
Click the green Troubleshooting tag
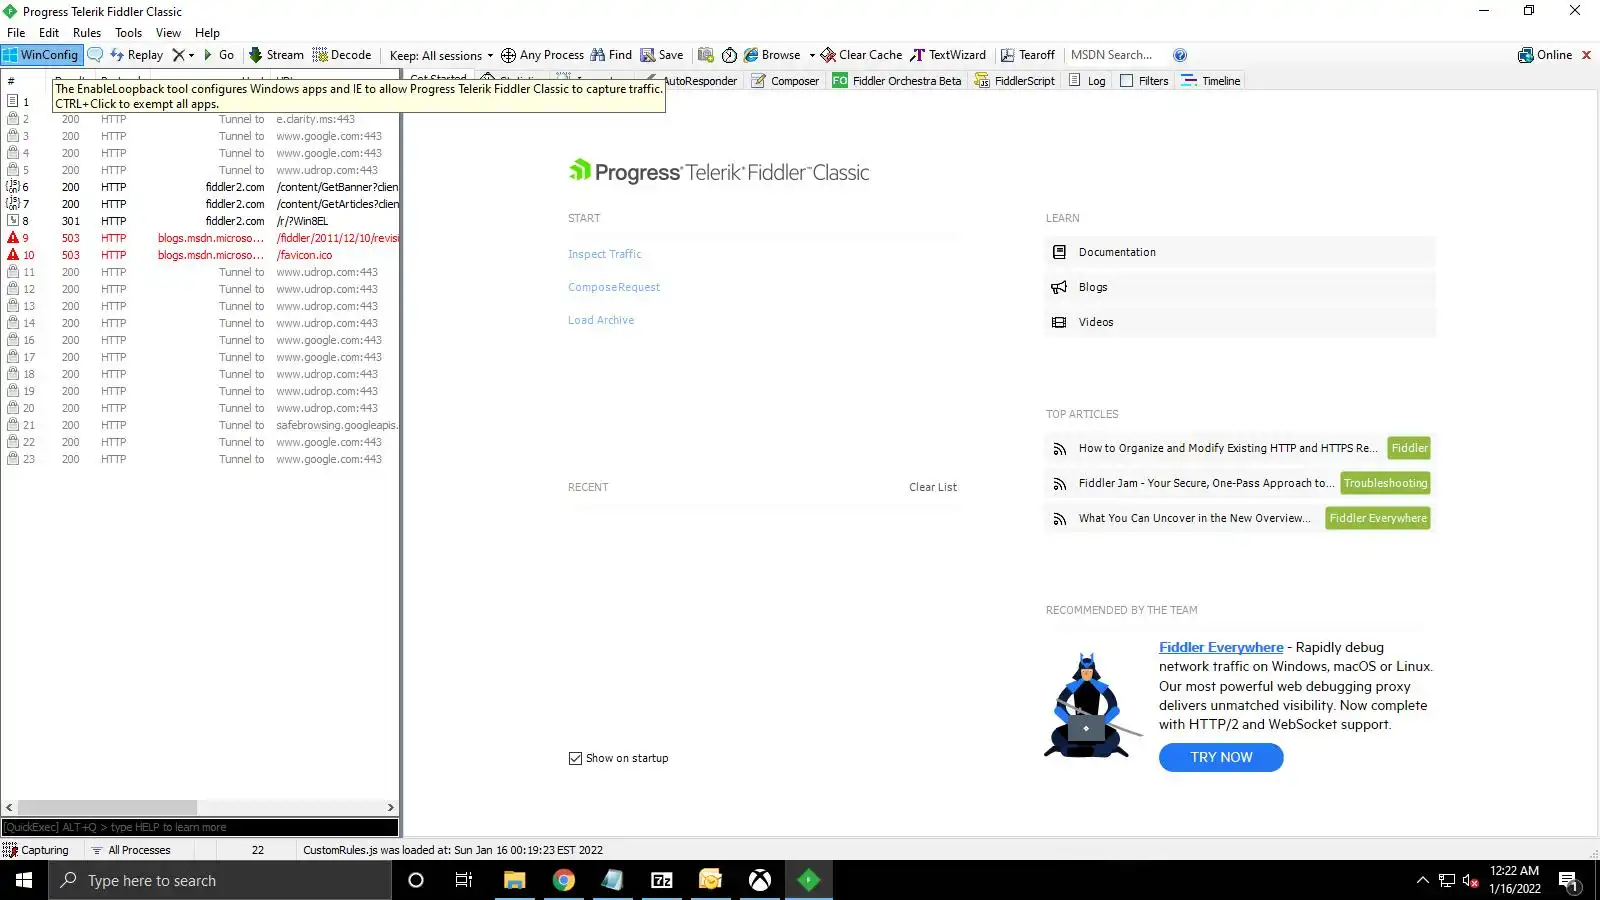[1385, 483]
